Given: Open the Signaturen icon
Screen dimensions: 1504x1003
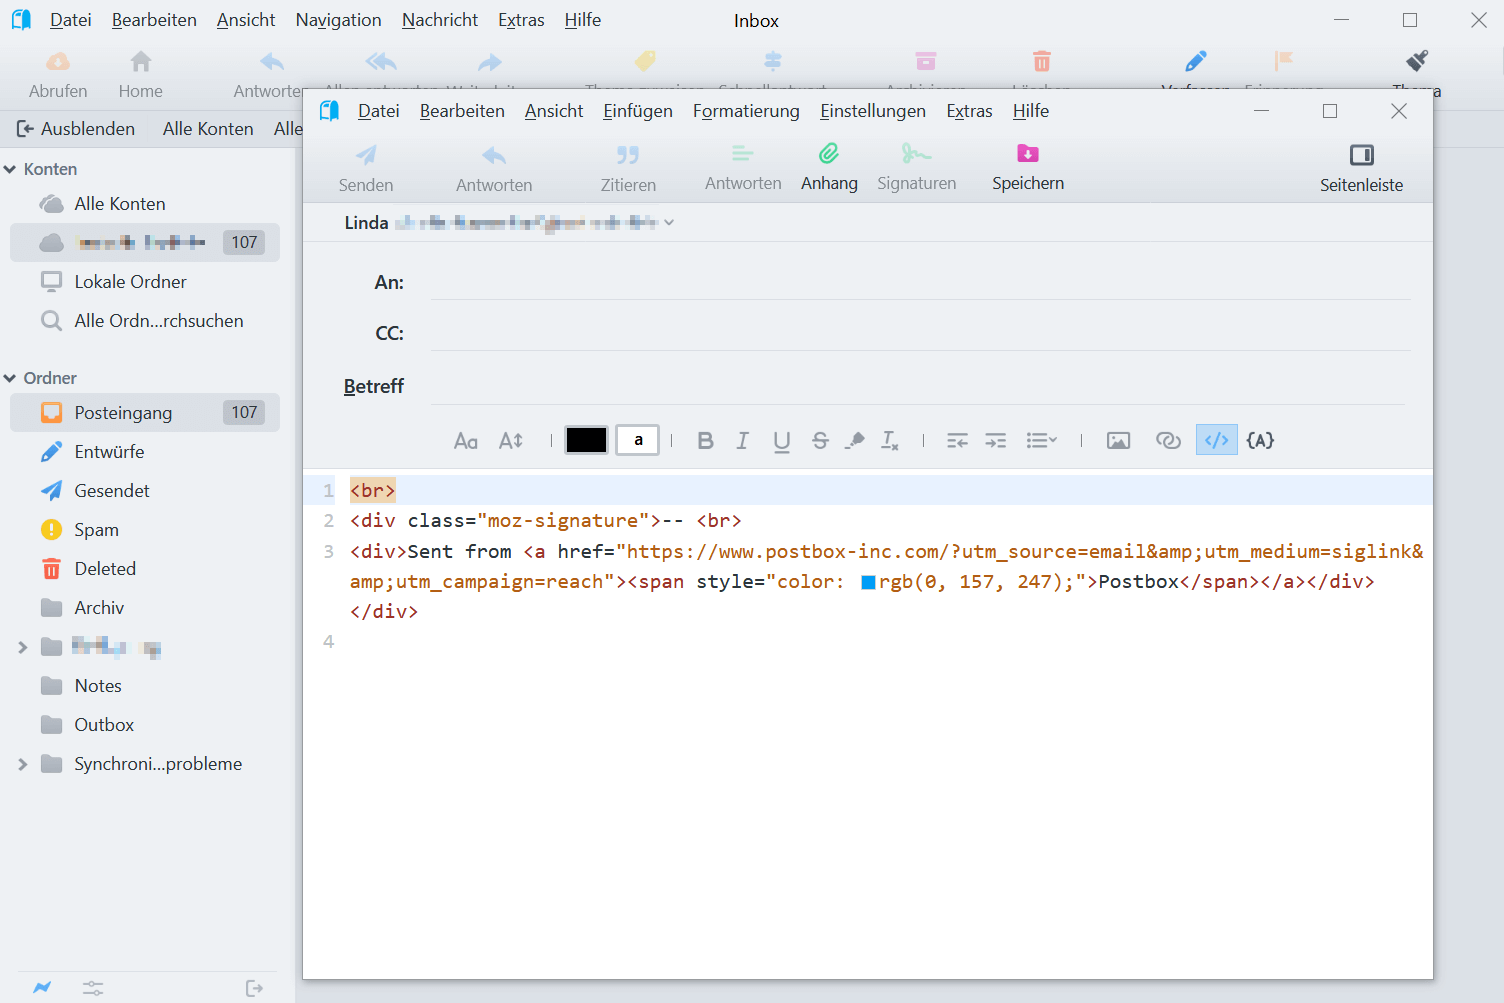Looking at the screenshot, I should point(916,154).
